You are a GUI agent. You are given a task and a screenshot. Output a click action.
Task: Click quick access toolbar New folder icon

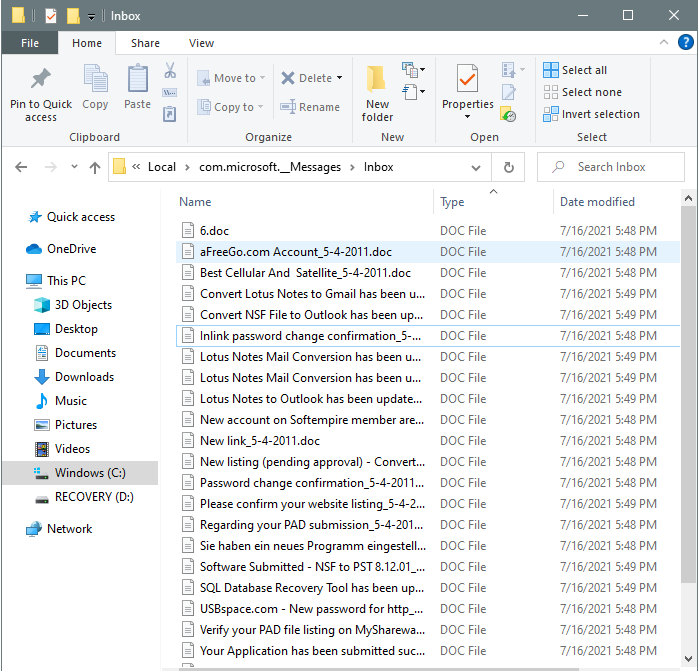73,16
